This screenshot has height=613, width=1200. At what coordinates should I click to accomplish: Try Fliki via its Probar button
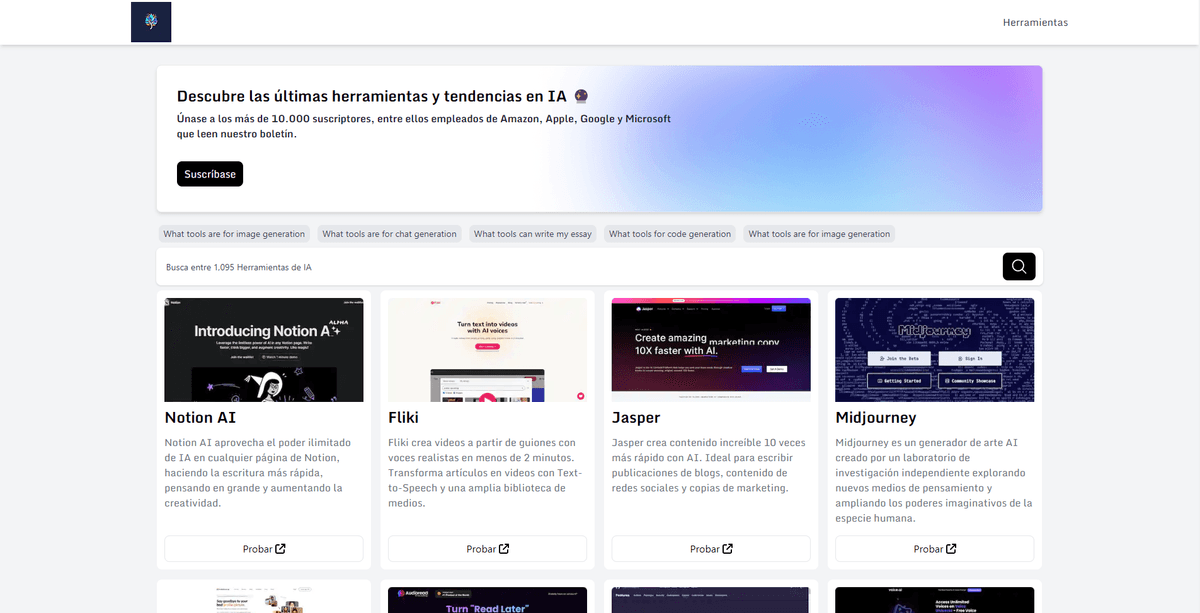[x=488, y=548]
